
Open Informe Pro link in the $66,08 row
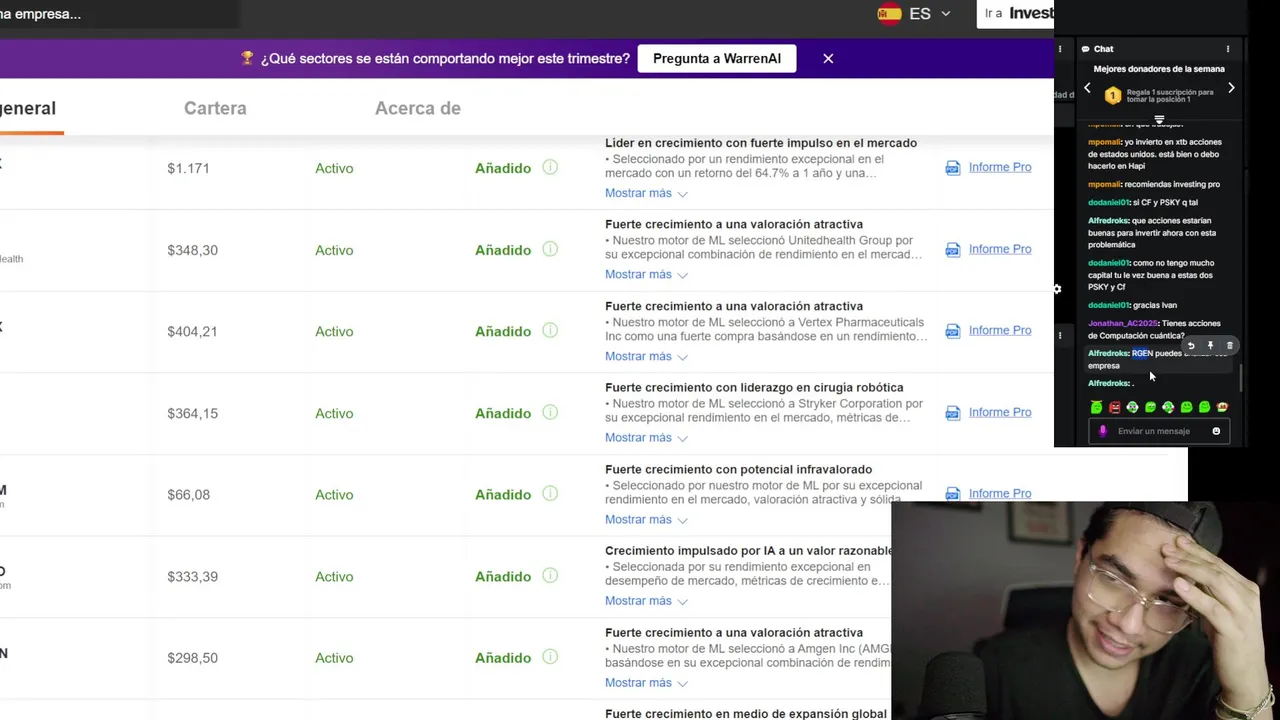click(1000, 494)
